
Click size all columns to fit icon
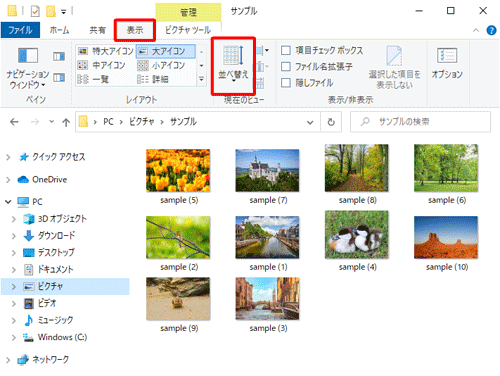point(261,83)
